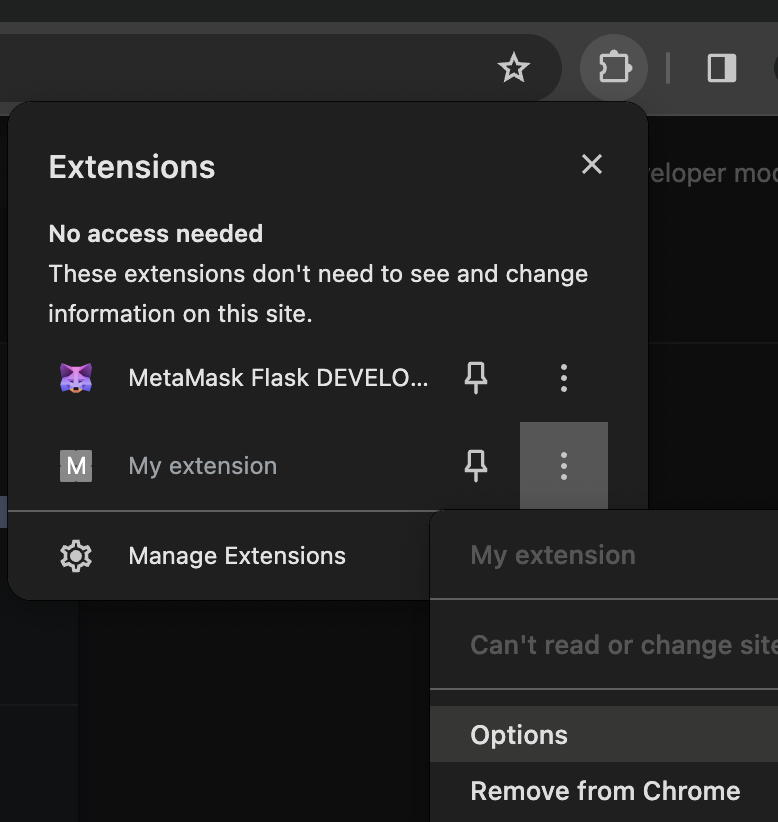Open Manage Extensions

click(236, 555)
